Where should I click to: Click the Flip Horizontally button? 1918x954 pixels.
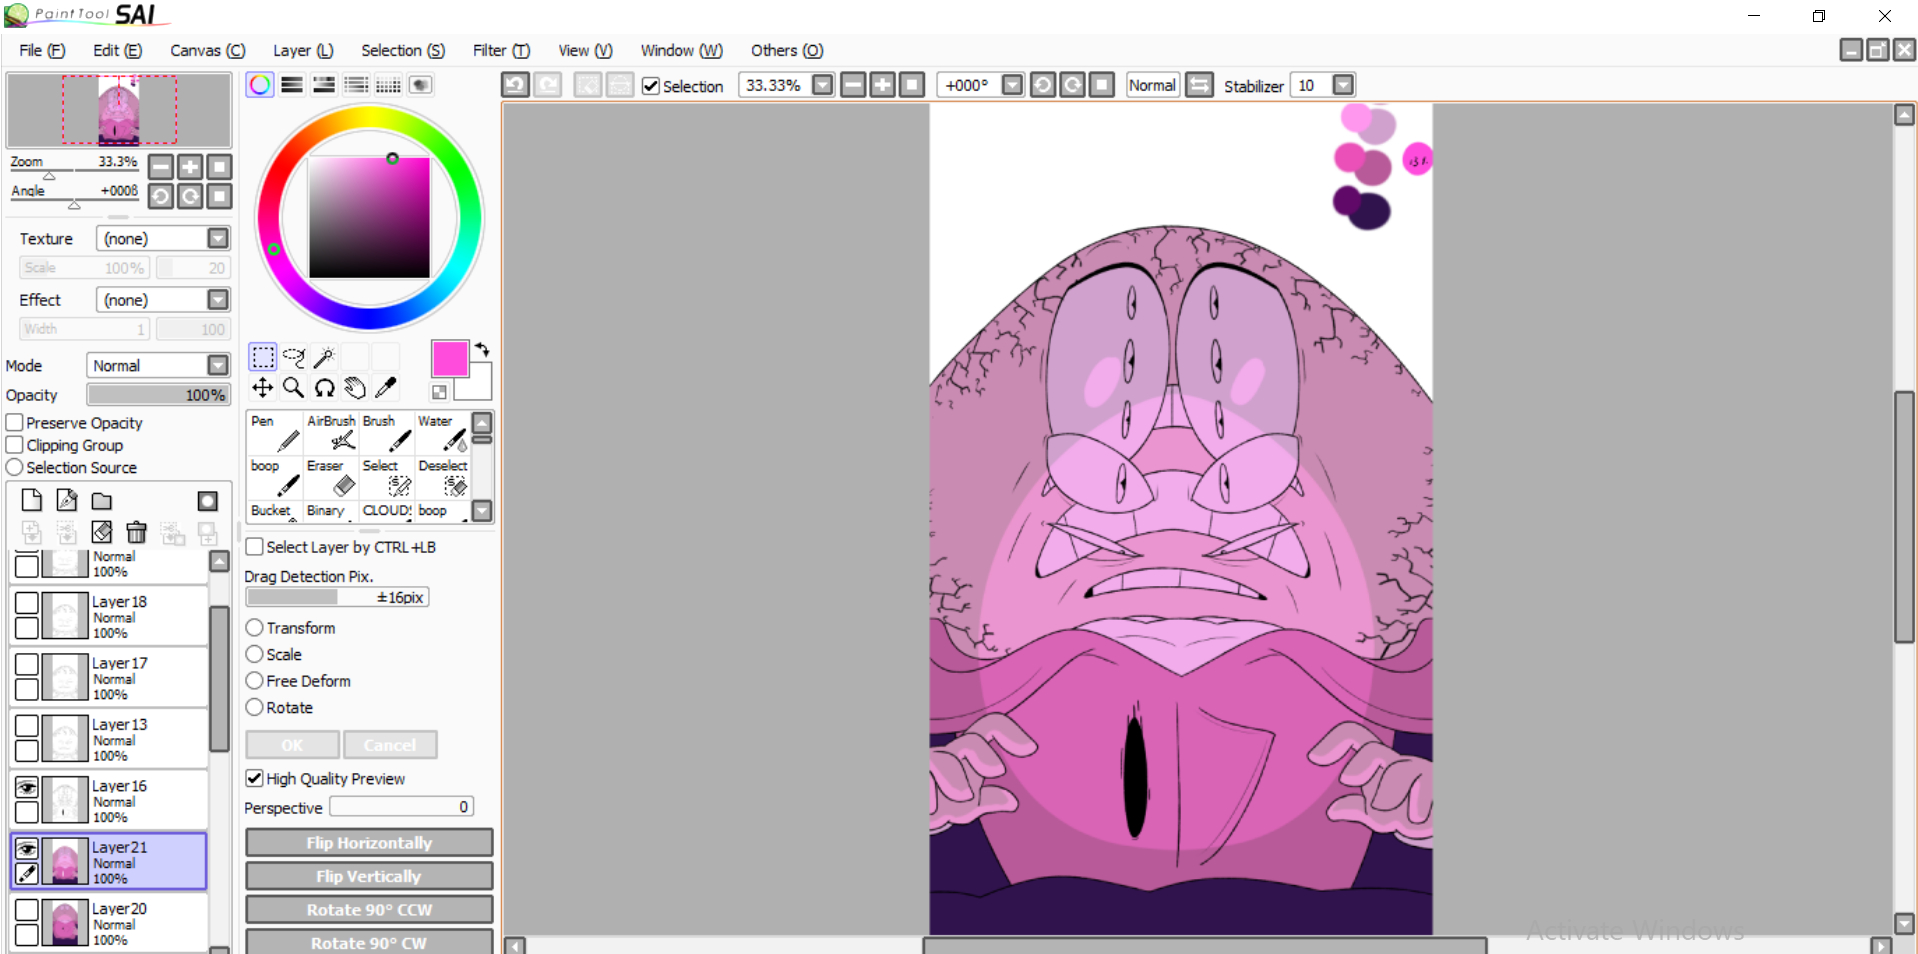click(369, 843)
